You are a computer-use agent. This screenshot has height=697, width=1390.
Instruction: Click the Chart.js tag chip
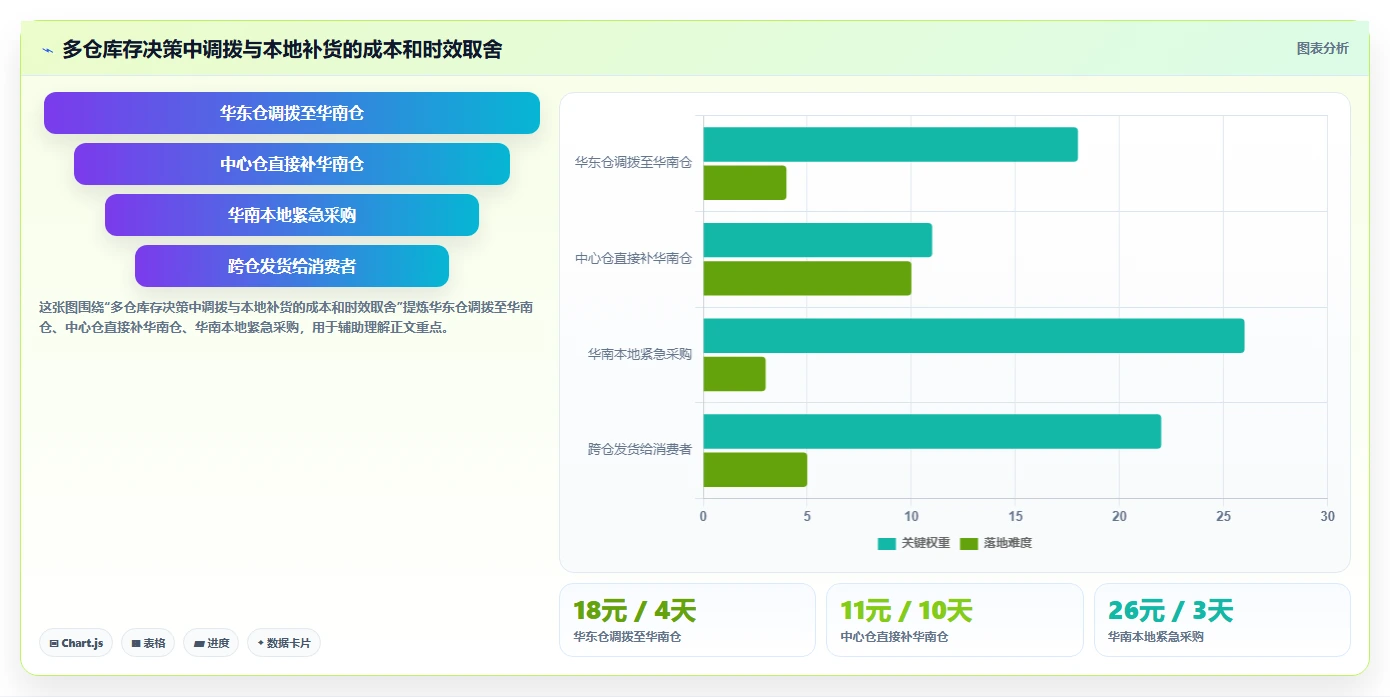tap(76, 643)
